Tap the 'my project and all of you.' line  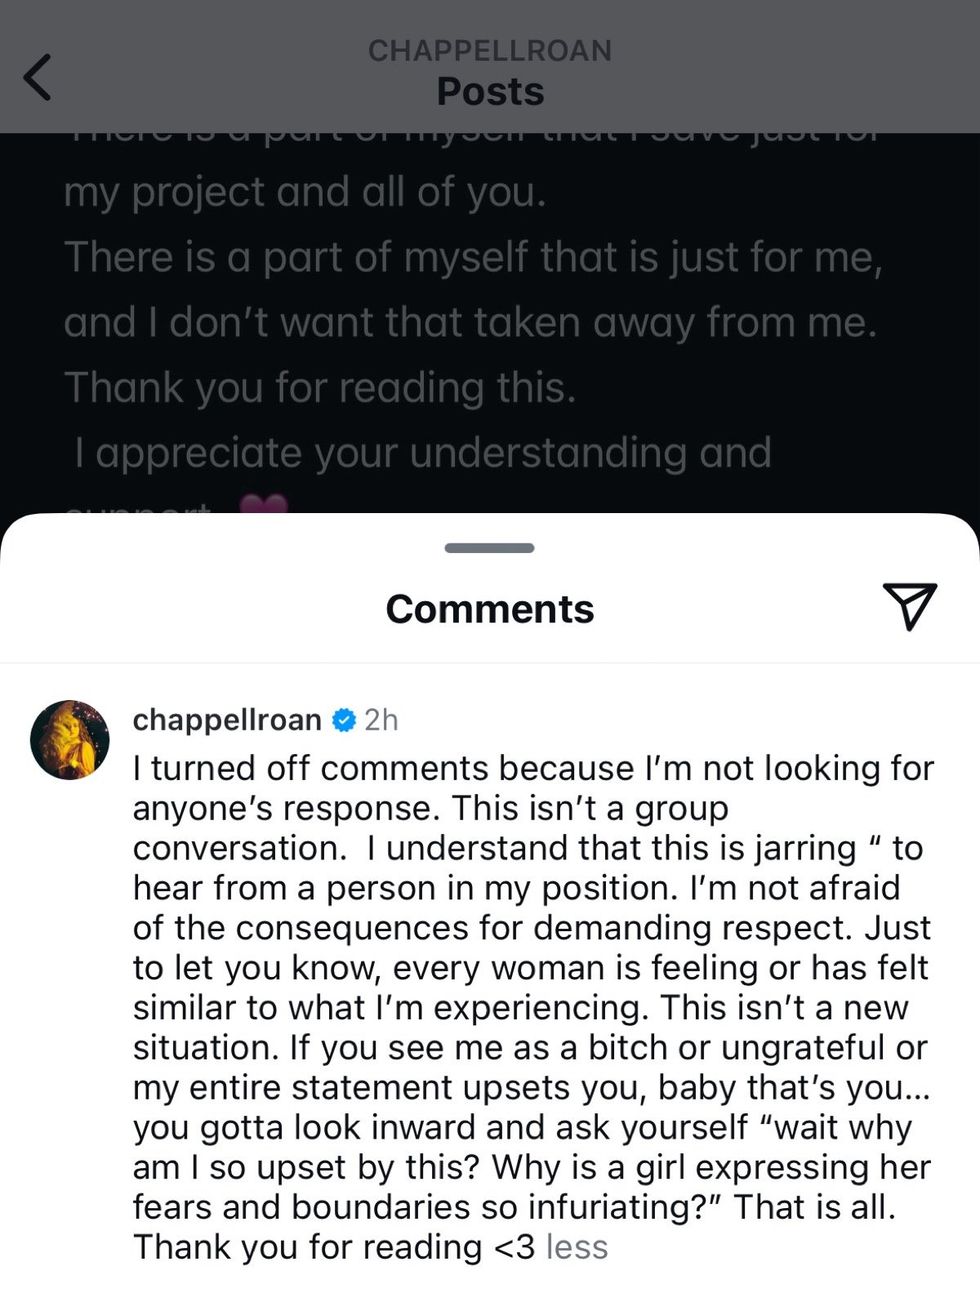pyautogui.click(x=305, y=192)
